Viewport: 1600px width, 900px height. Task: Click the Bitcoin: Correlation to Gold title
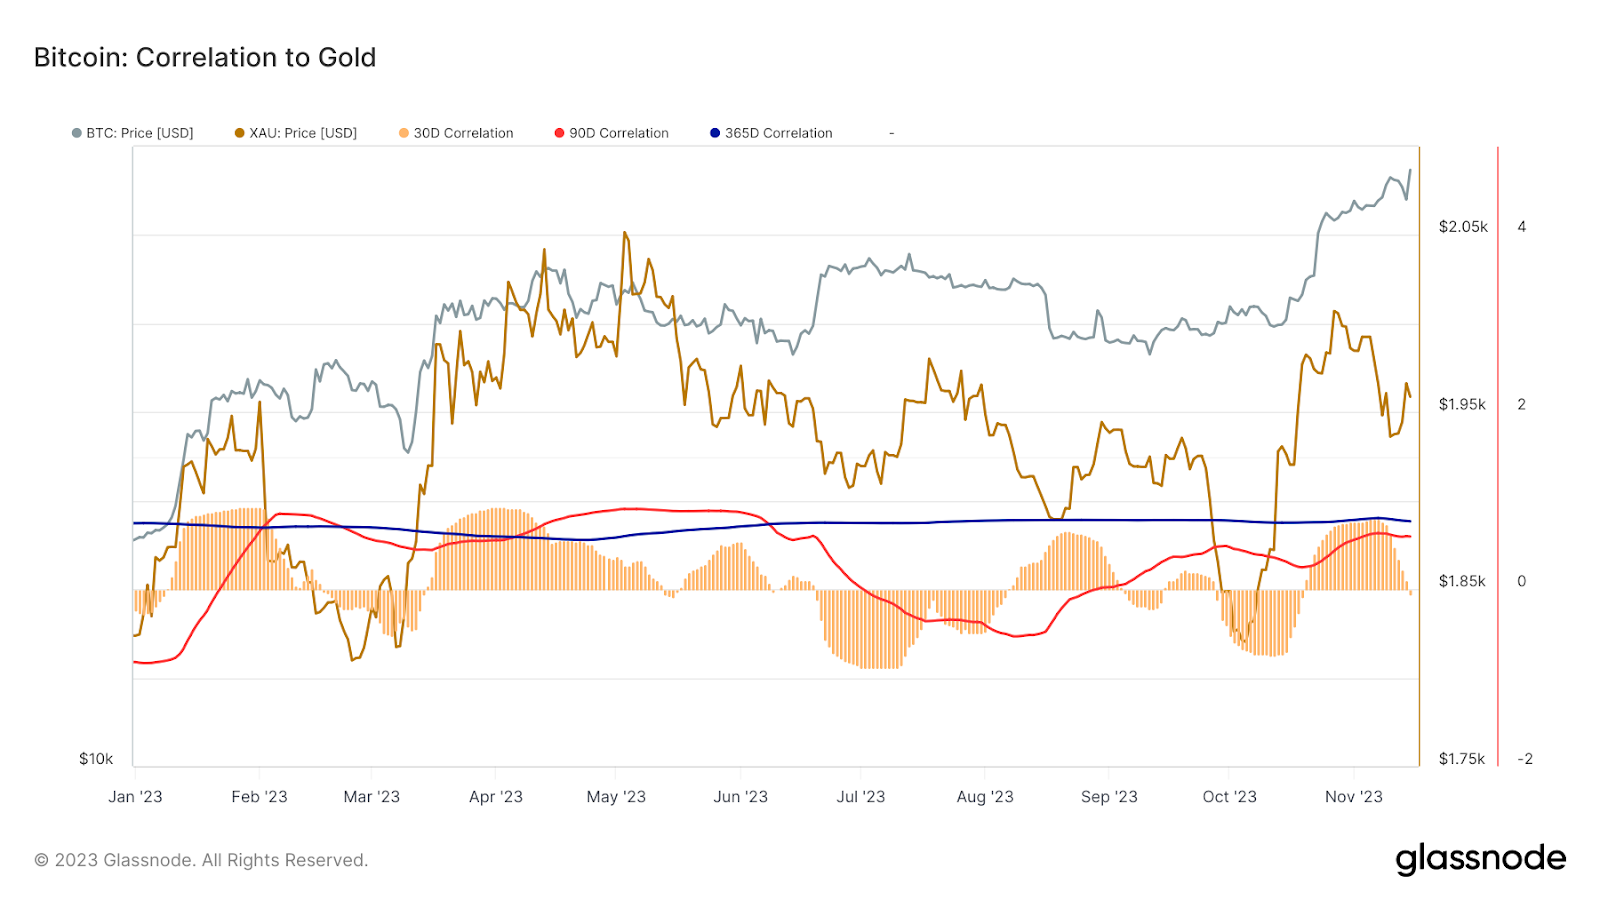[205, 58]
